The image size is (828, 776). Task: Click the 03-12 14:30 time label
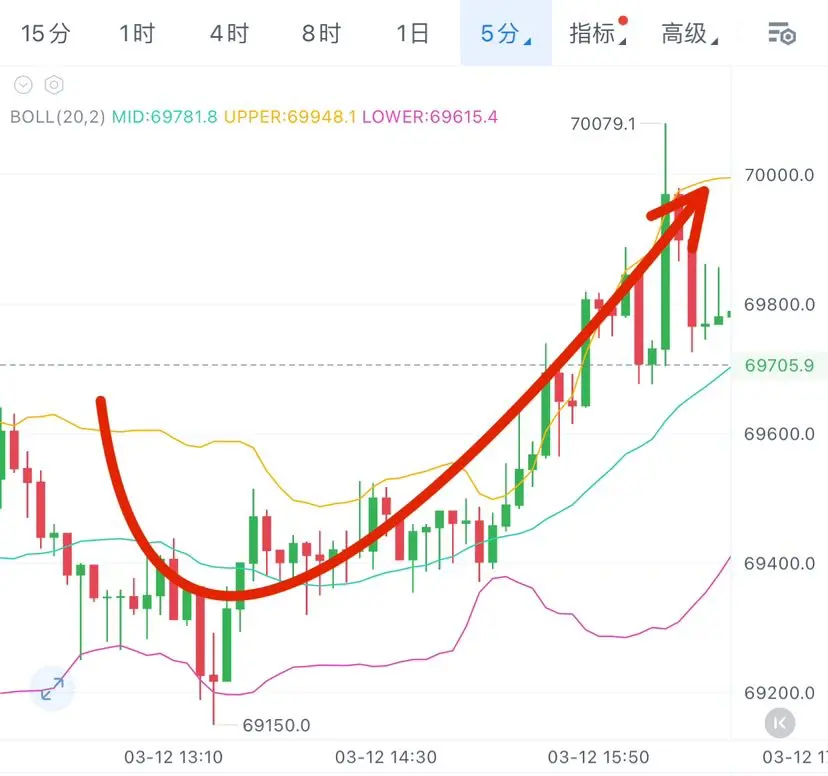(385, 757)
